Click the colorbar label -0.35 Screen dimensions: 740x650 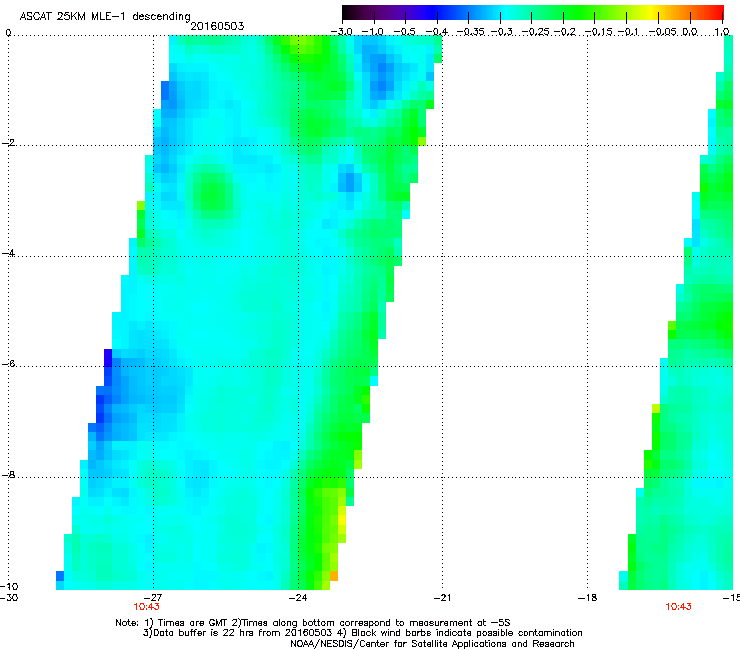471,32
